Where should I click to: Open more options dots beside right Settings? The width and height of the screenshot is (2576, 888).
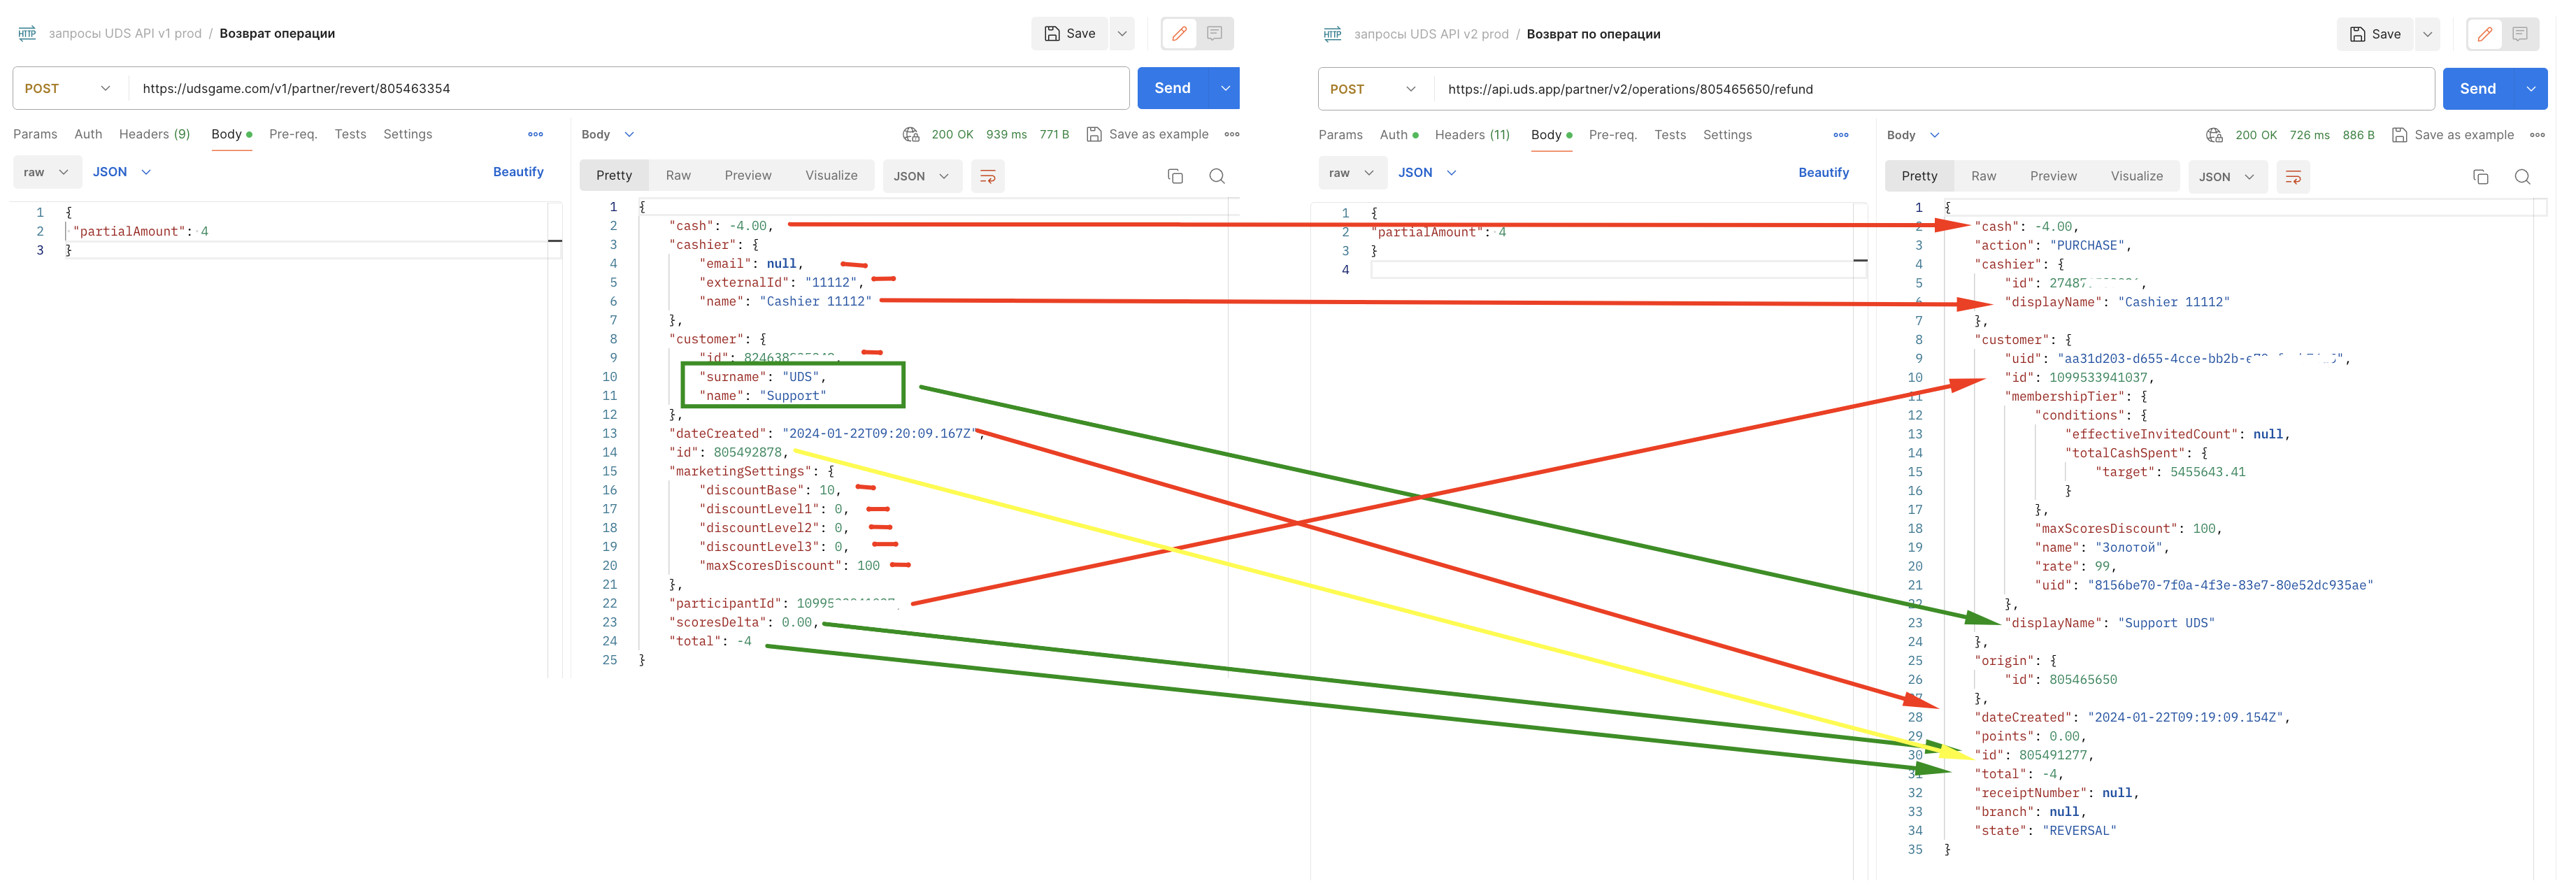pyautogui.click(x=1841, y=135)
